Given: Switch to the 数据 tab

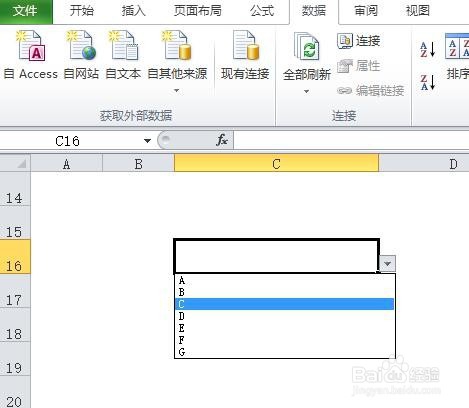Looking at the screenshot, I should [x=314, y=11].
